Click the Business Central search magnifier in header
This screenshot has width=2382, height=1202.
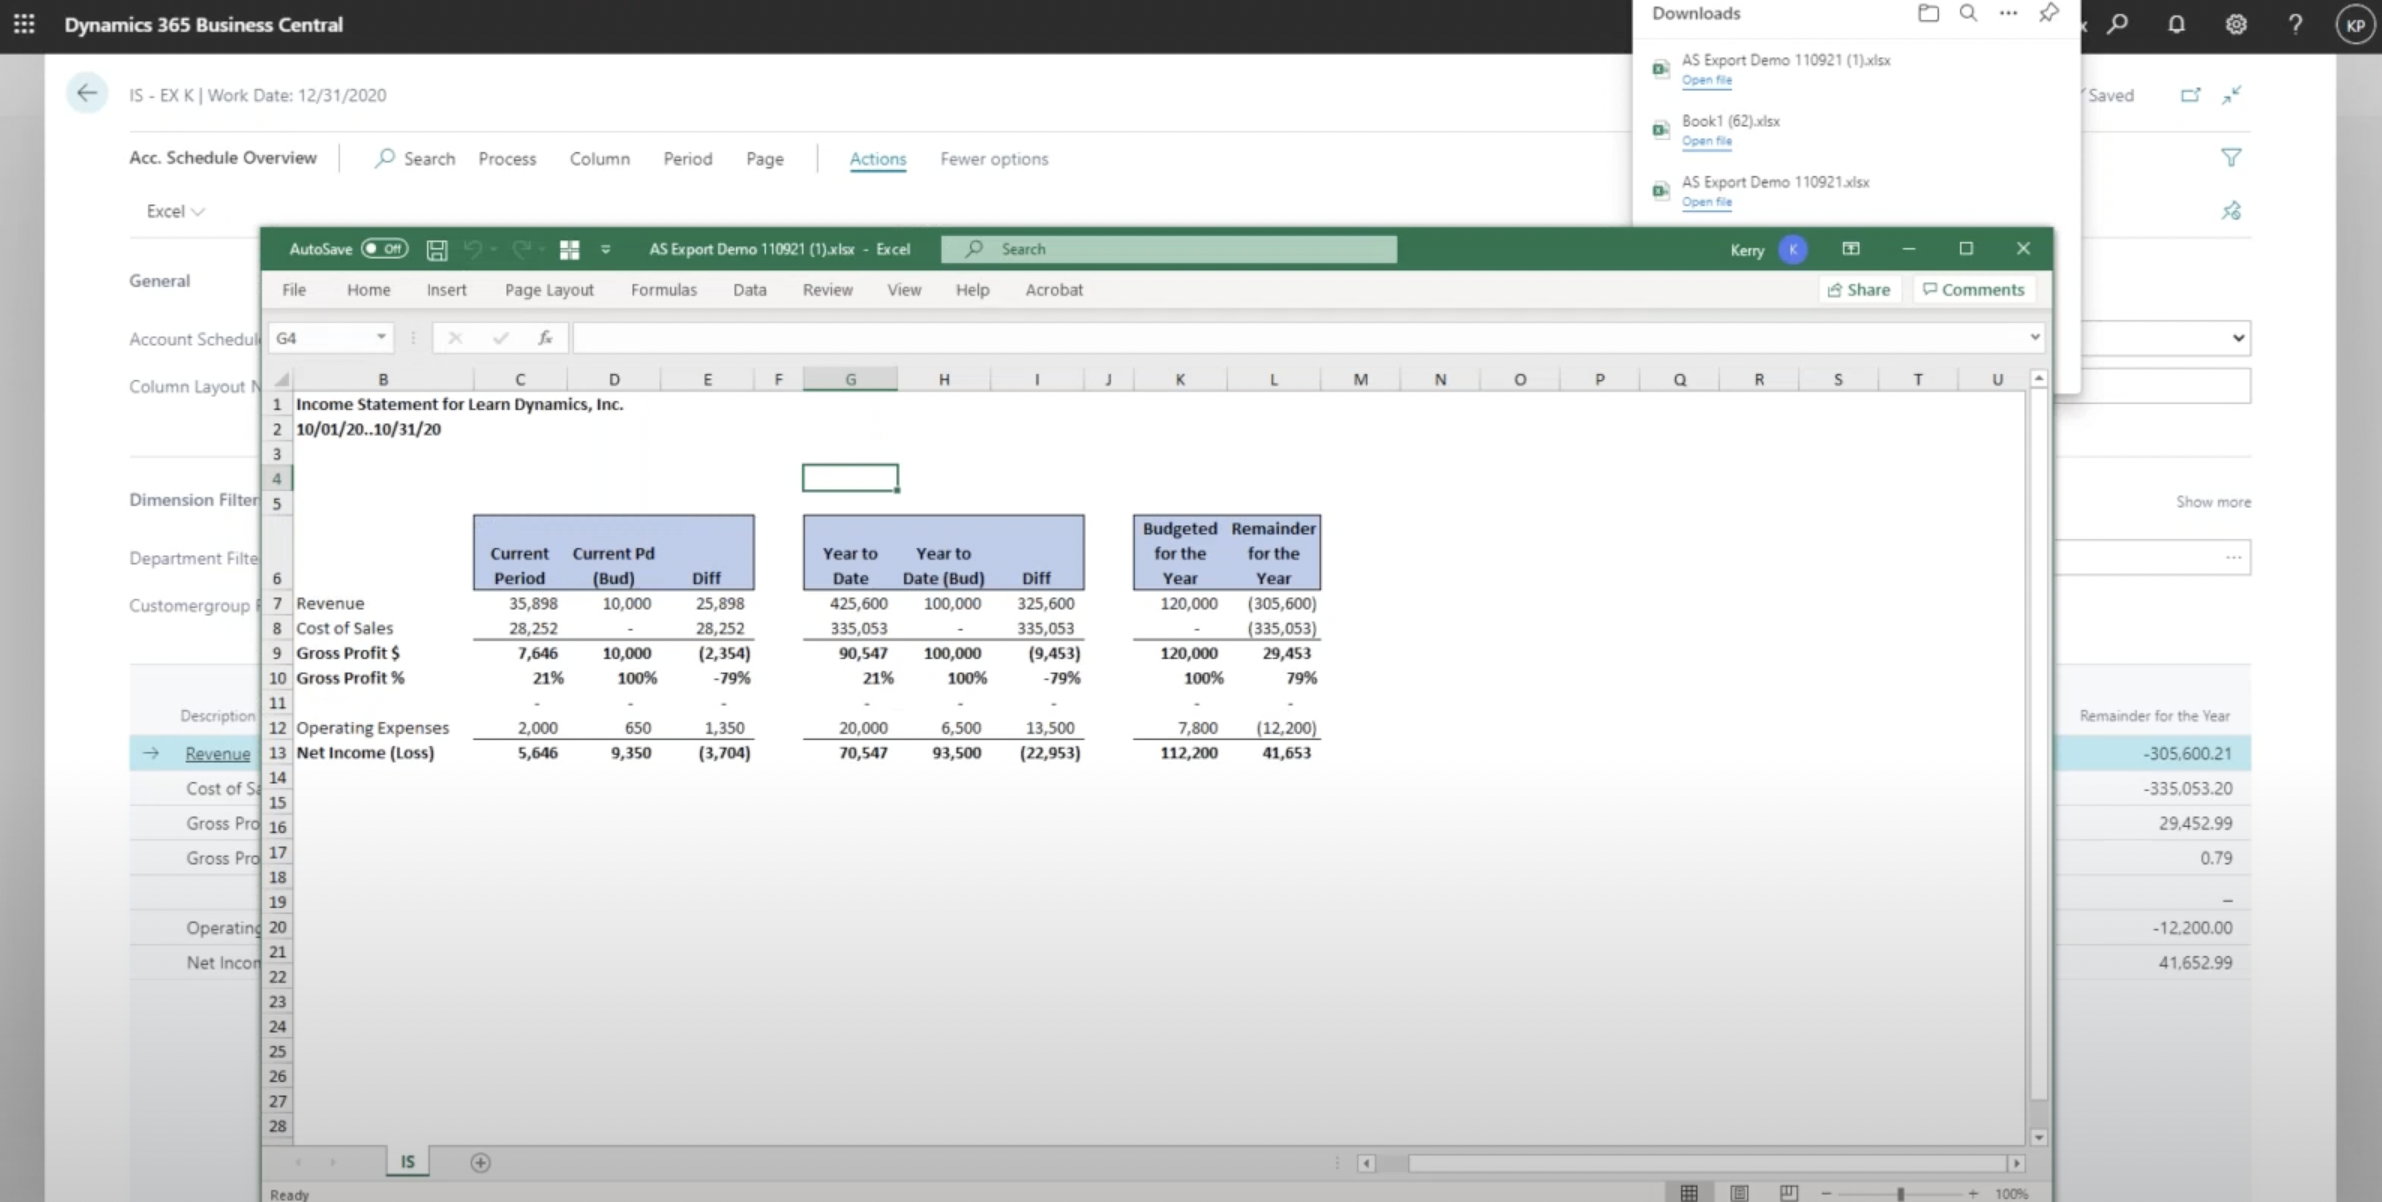click(2117, 24)
